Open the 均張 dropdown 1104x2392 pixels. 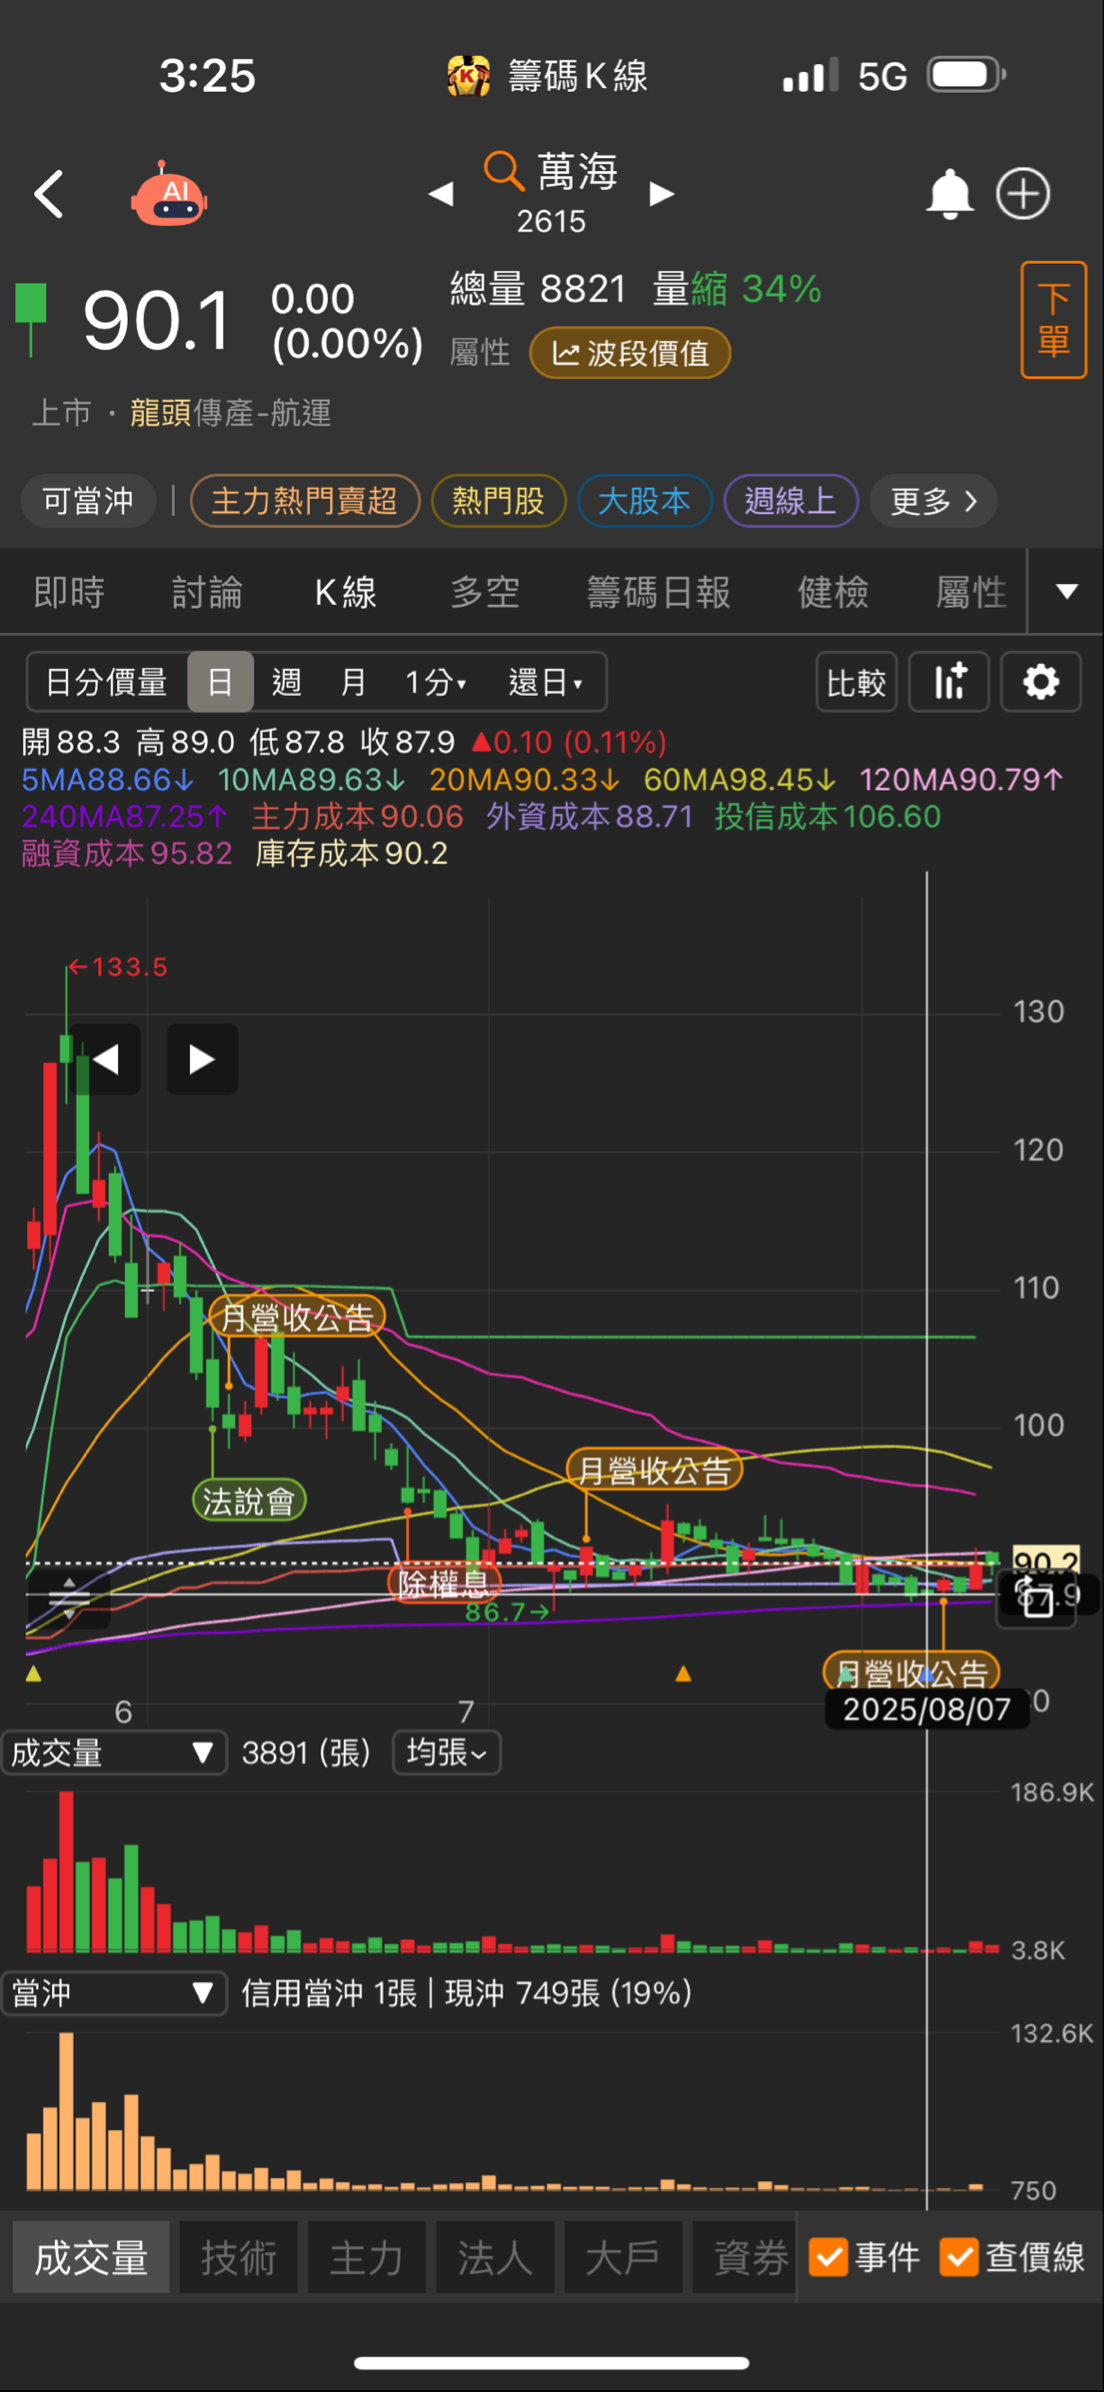[447, 1753]
